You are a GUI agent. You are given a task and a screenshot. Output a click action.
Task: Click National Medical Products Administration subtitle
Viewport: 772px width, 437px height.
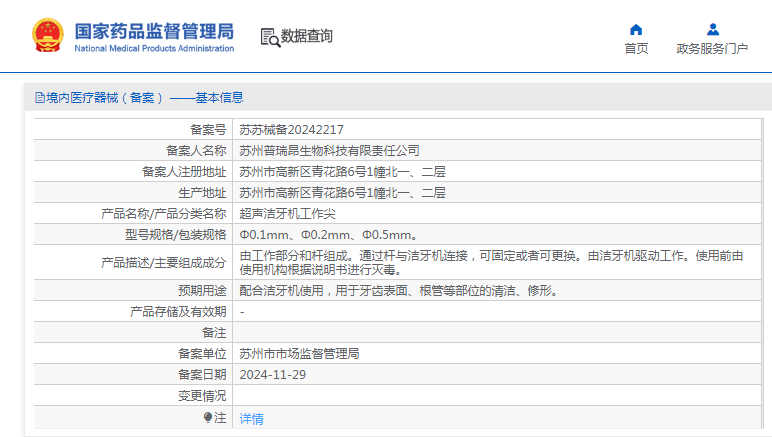[154, 48]
